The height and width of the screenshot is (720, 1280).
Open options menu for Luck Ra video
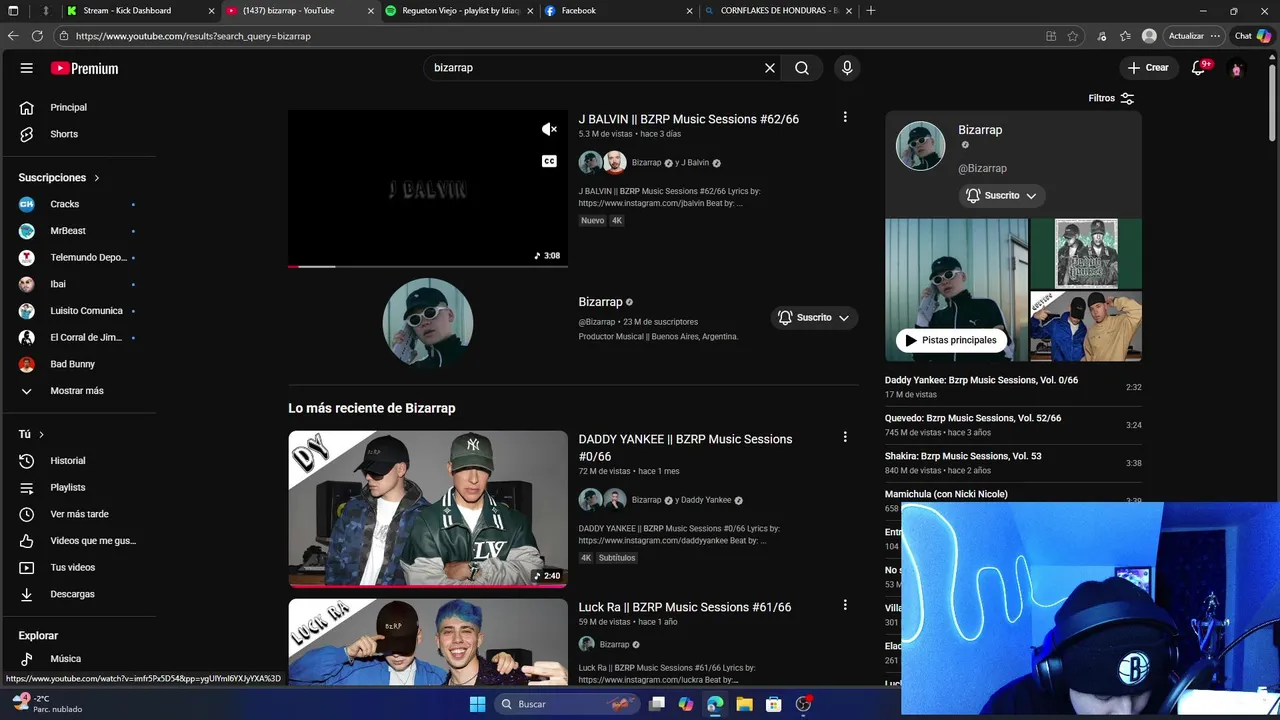coord(845,605)
